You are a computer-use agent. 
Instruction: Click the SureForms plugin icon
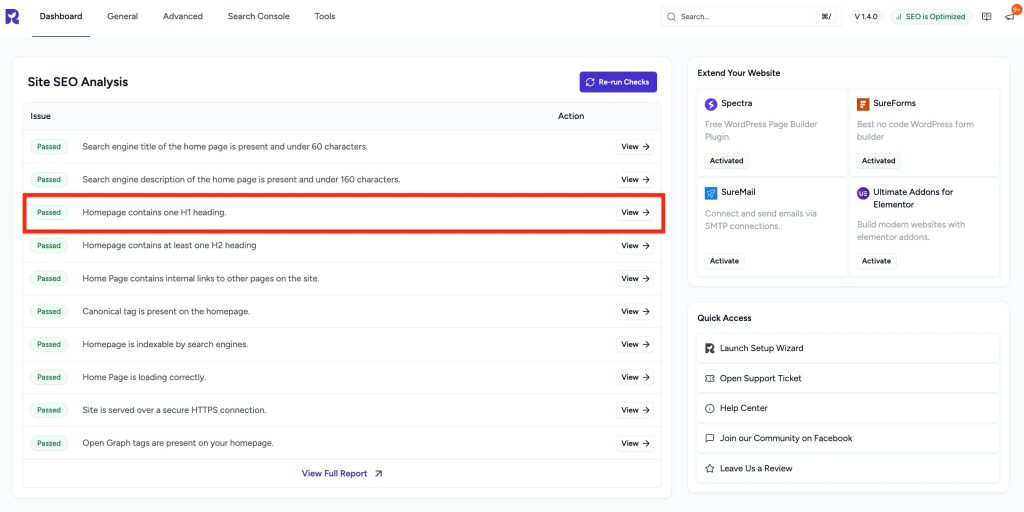coord(863,104)
